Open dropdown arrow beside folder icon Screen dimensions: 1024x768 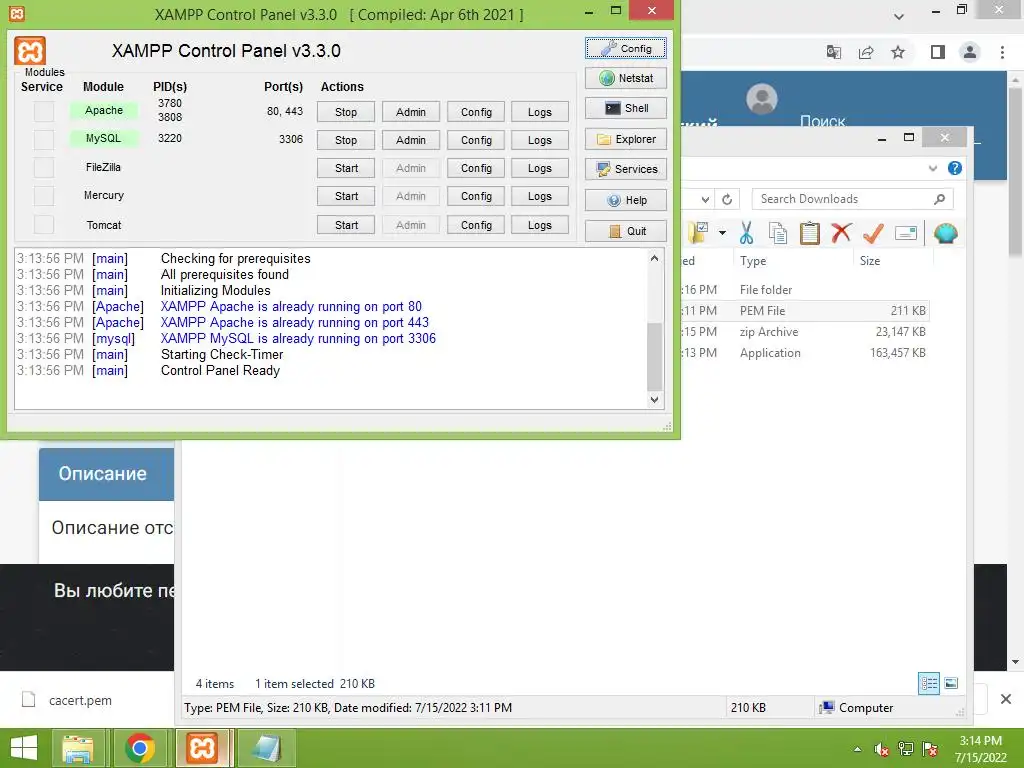(x=722, y=232)
